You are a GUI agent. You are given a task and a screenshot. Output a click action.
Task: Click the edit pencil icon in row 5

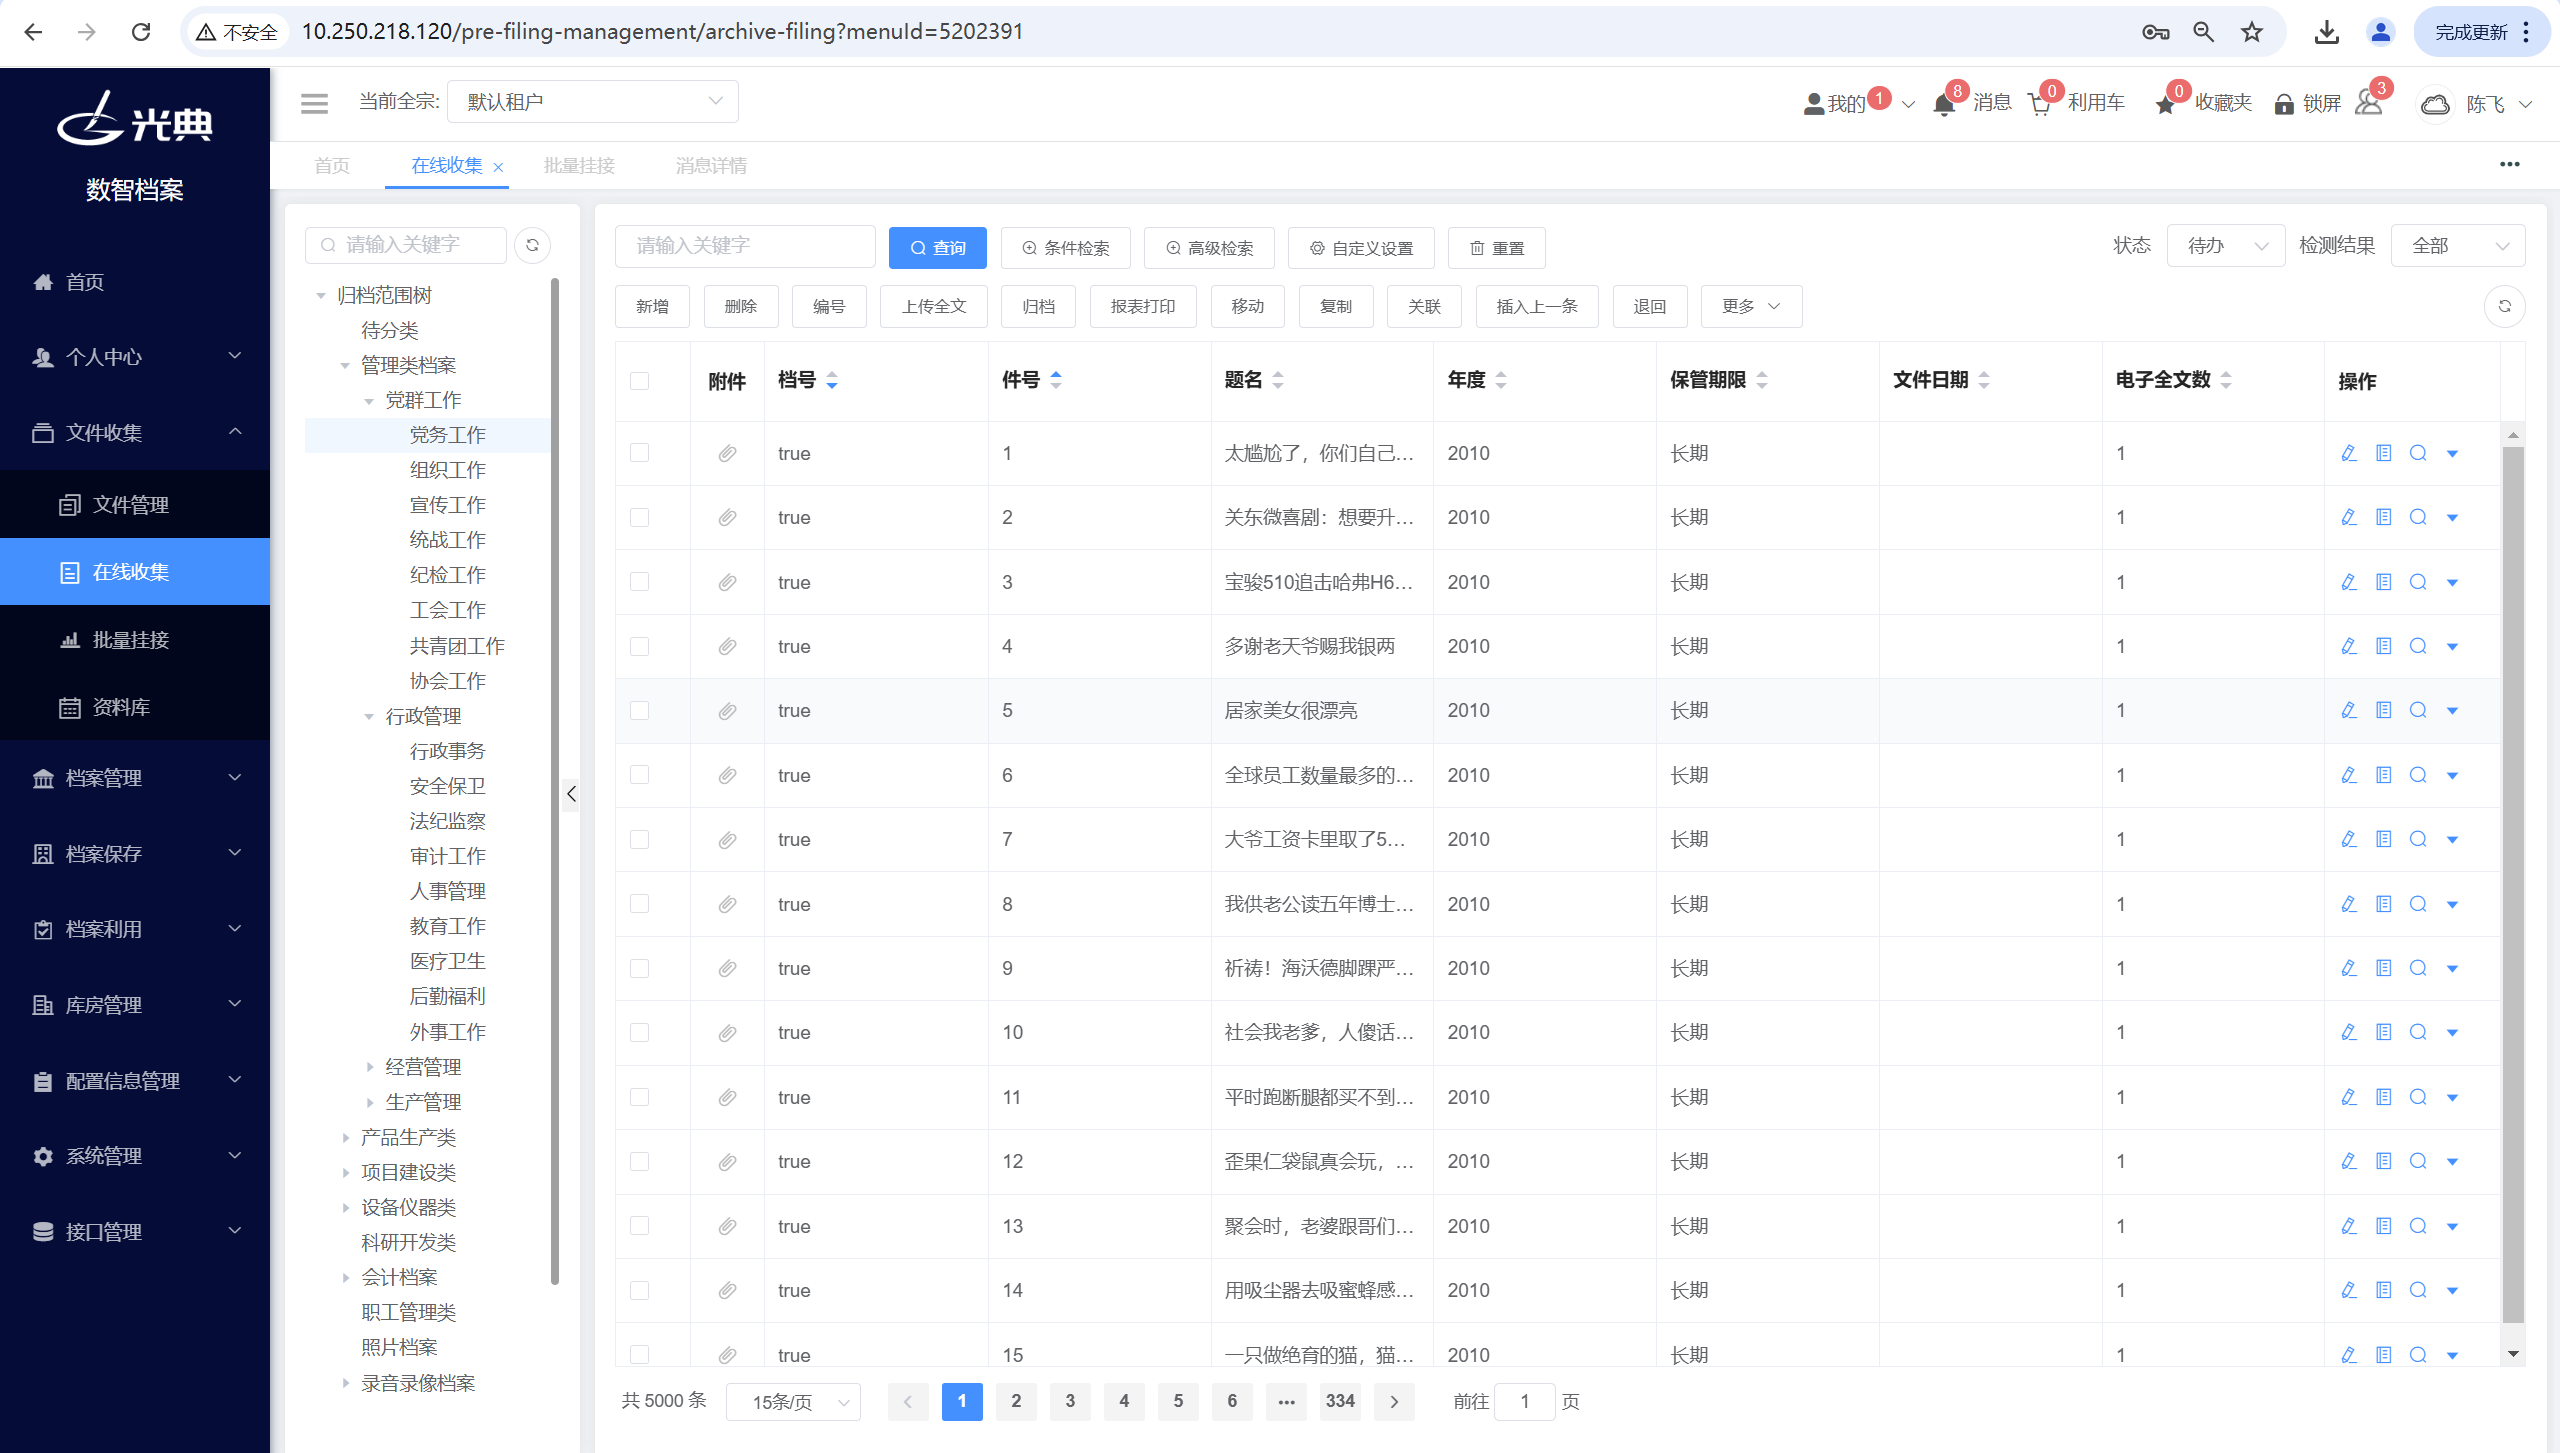(x=2349, y=710)
